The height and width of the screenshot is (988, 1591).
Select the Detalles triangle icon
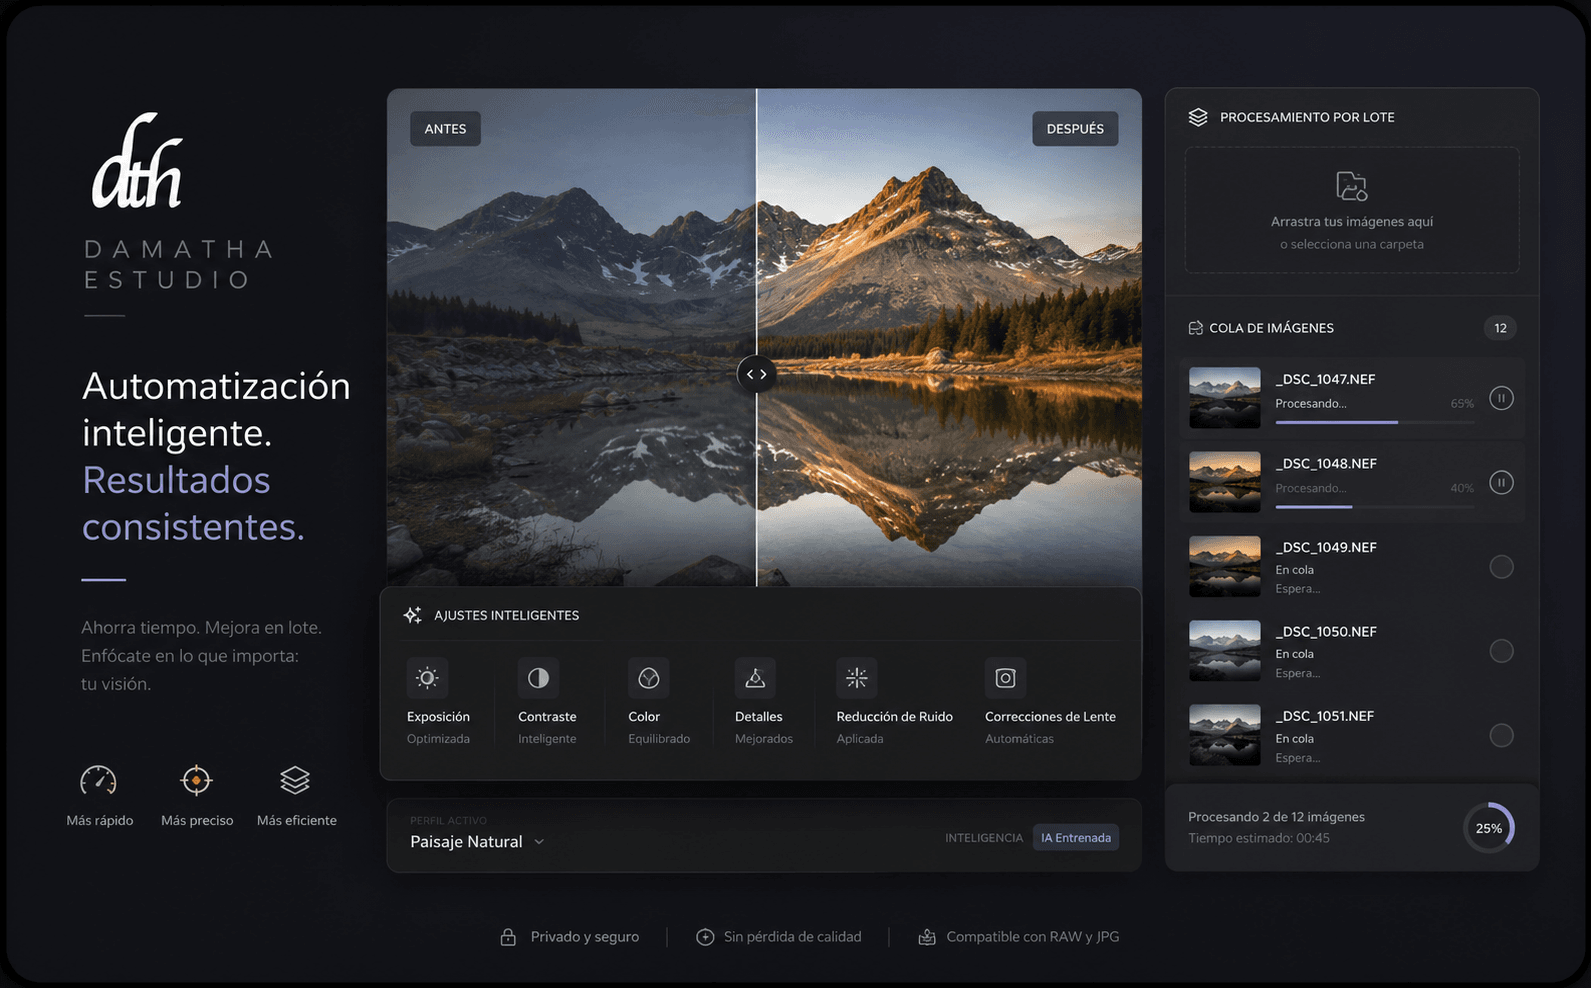point(755,678)
